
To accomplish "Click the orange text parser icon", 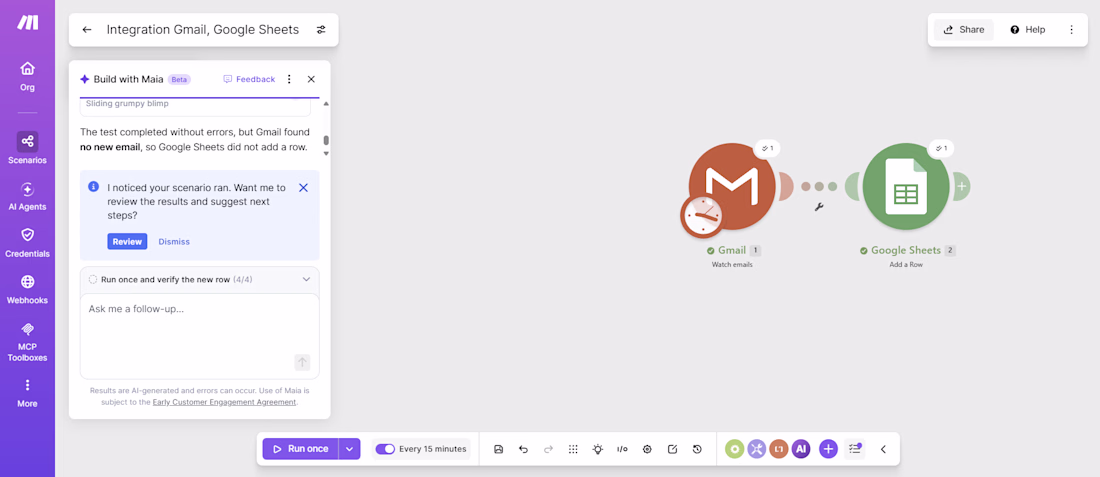I will click(x=779, y=449).
